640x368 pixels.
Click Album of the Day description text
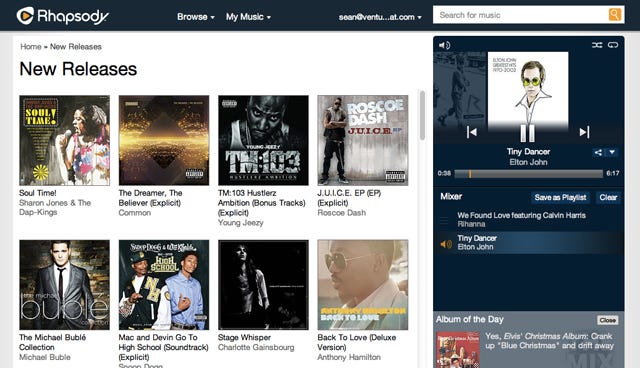pyautogui.click(x=549, y=341)
